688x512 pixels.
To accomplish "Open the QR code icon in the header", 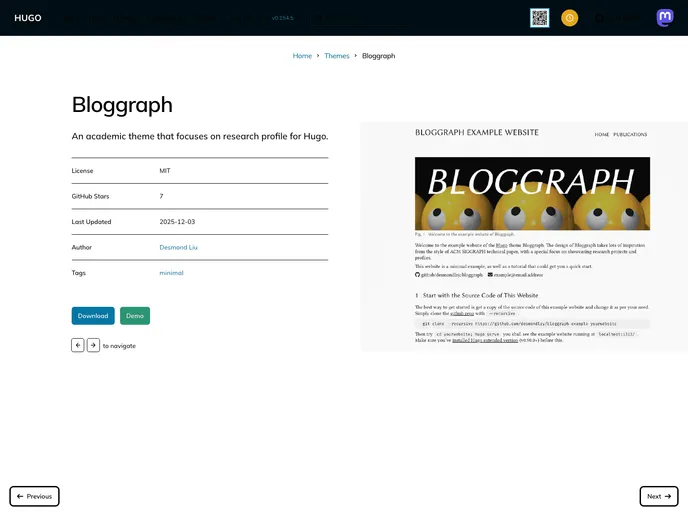I will click(x=539, y=18).
